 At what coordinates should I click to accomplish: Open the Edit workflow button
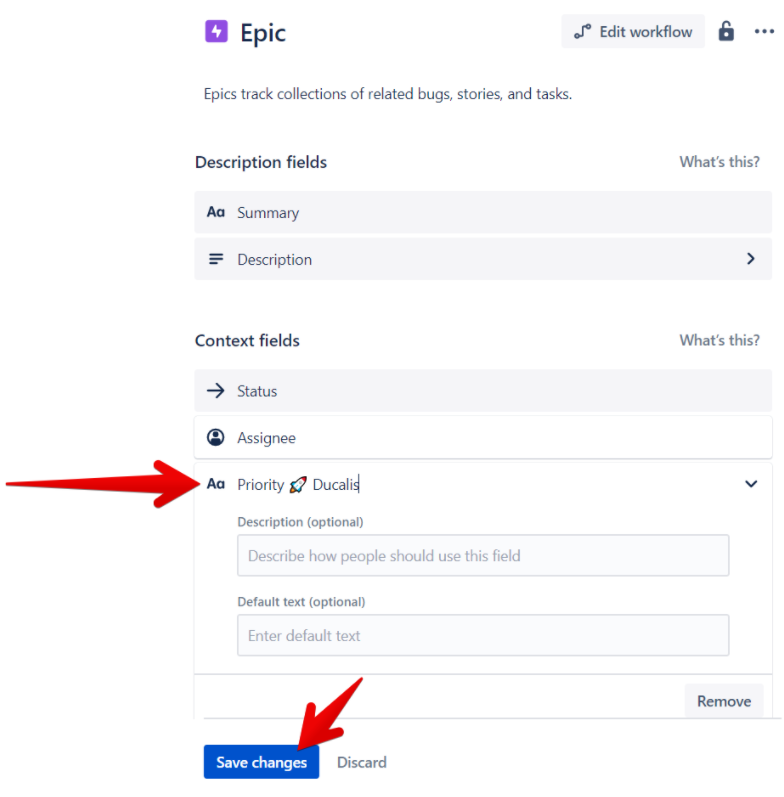633,32
